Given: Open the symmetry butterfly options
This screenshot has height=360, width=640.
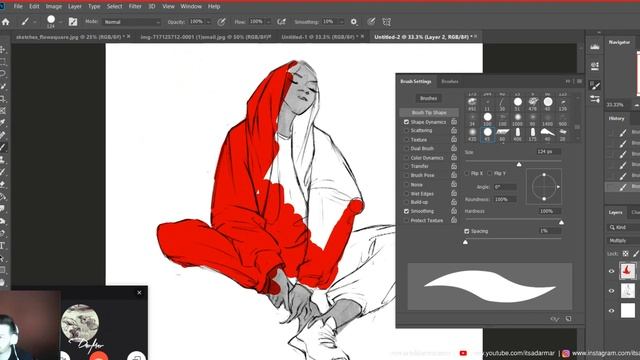Looking at the screenshot, I should click(x=386, y=22).
